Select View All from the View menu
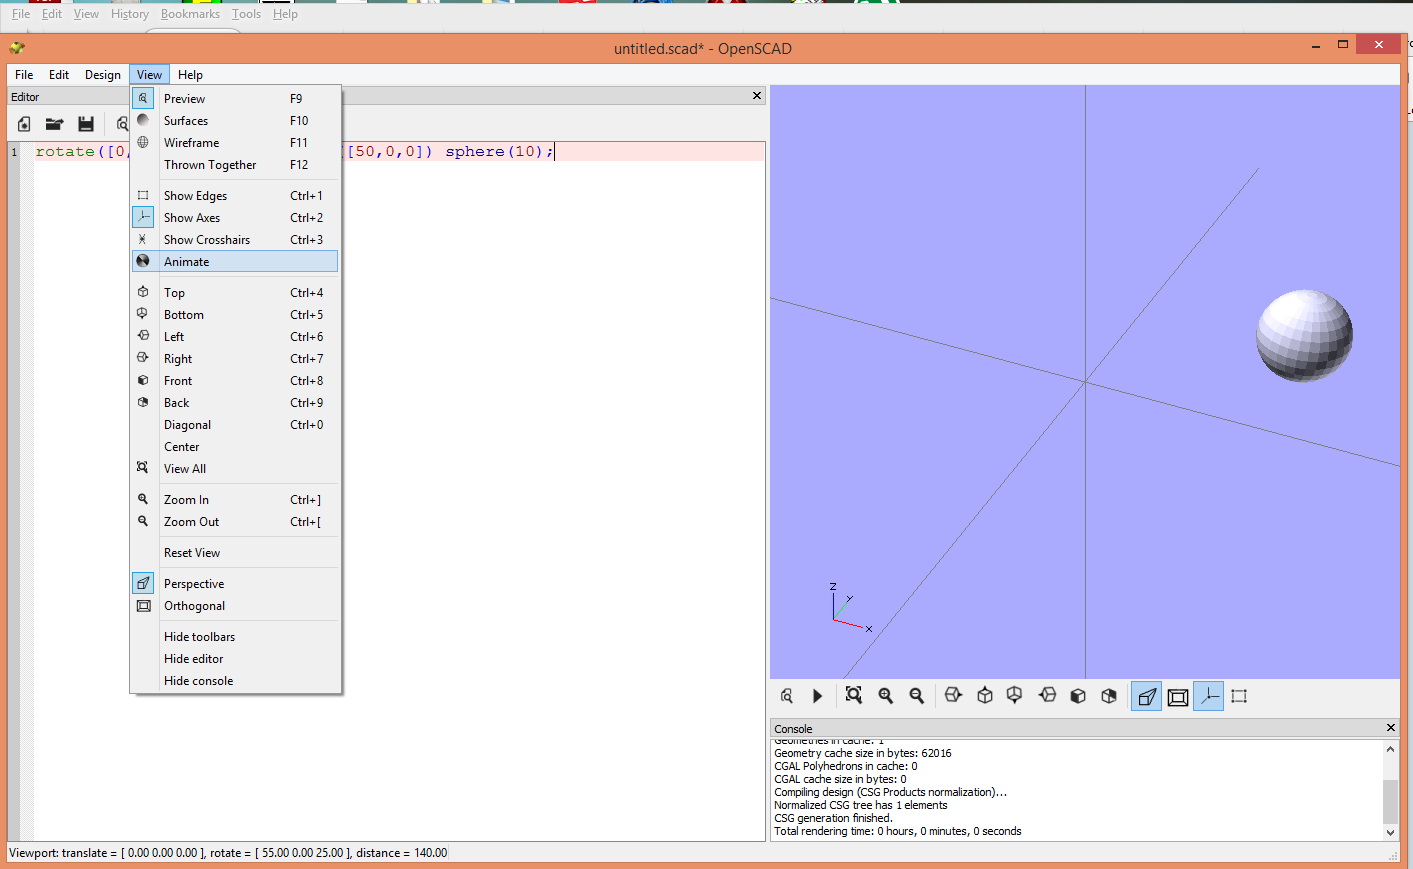The height and width of the screenshot is (869, 1413). coord(182,468)
